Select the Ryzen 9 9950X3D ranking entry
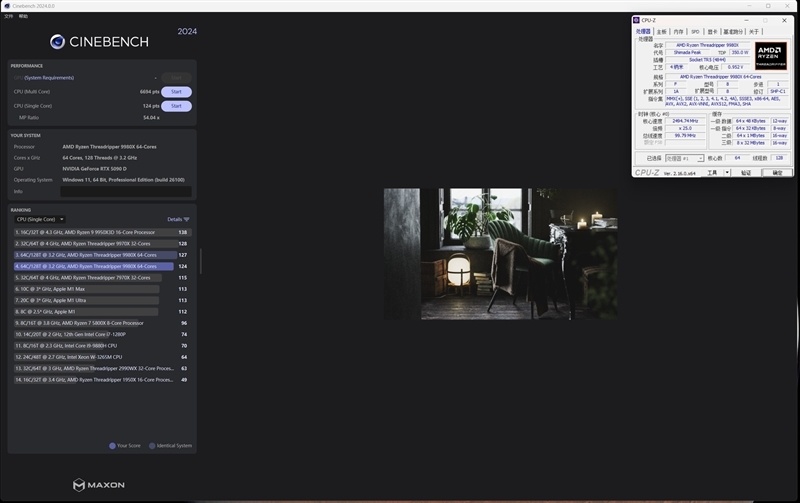Image resolution: width=800 pixels, height=503 pixels. pos(100,232)
